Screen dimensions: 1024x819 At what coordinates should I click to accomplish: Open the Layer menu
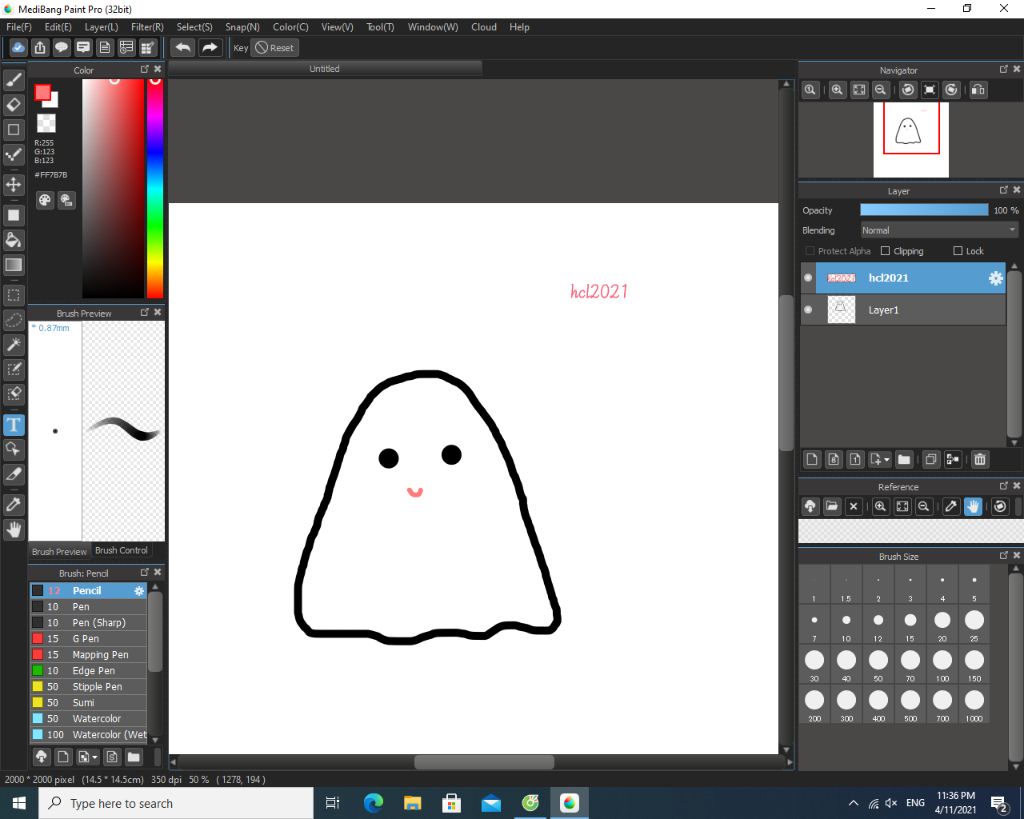pyautogui.click(x=101, y=27)
